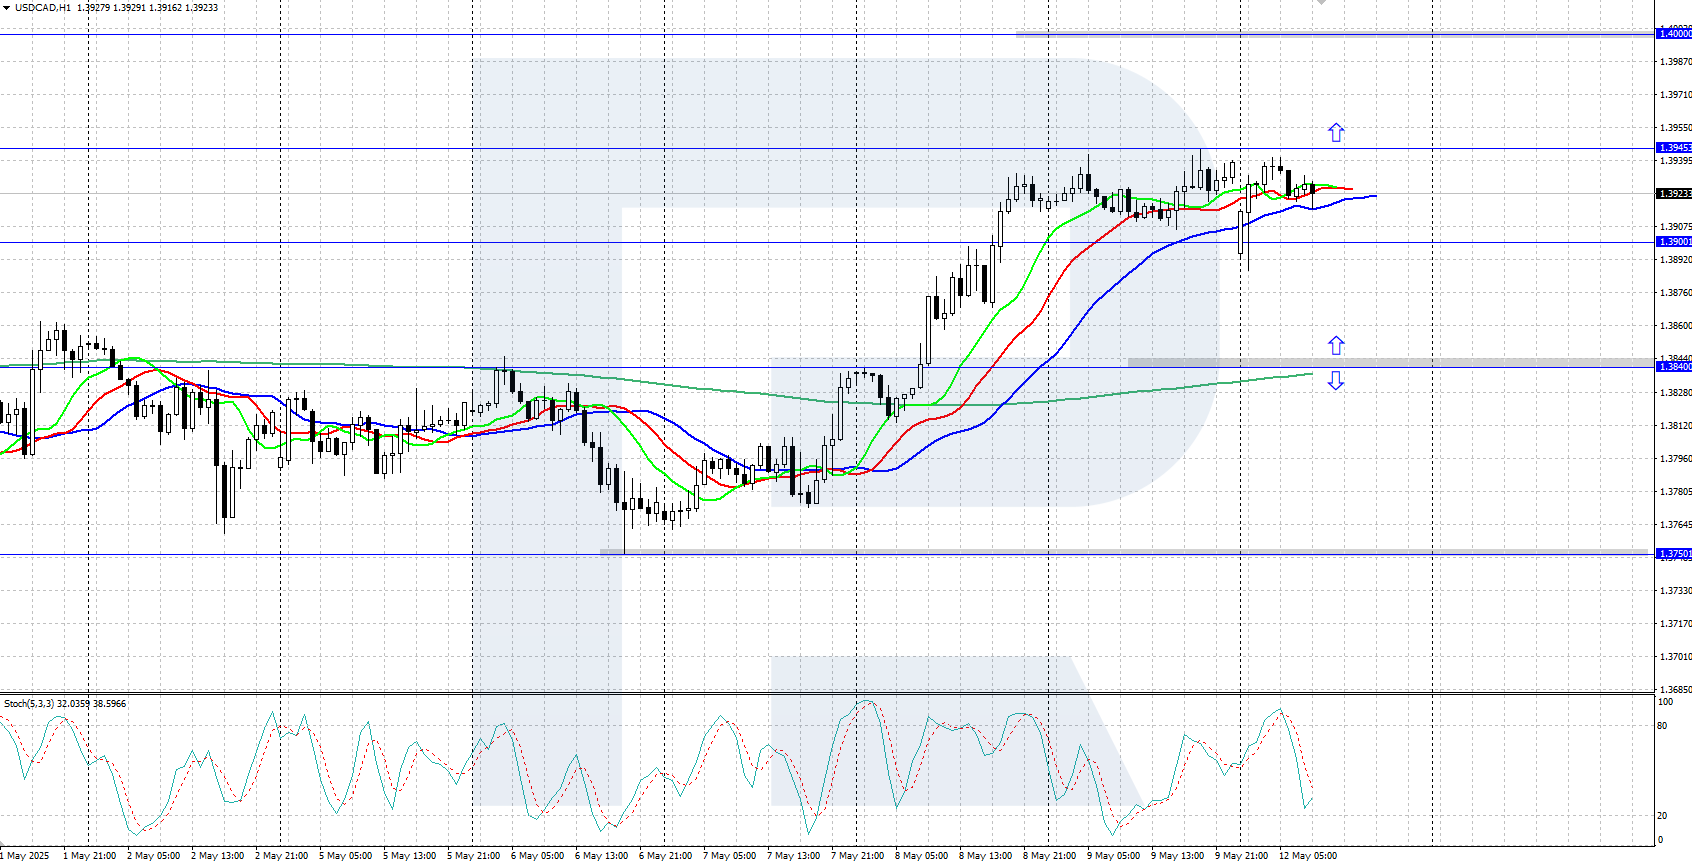Click the USDCAD,H1 chart title text
The width and height of the screenshot is (1692, 865).
pyautogui.click(x=43, y=8)
